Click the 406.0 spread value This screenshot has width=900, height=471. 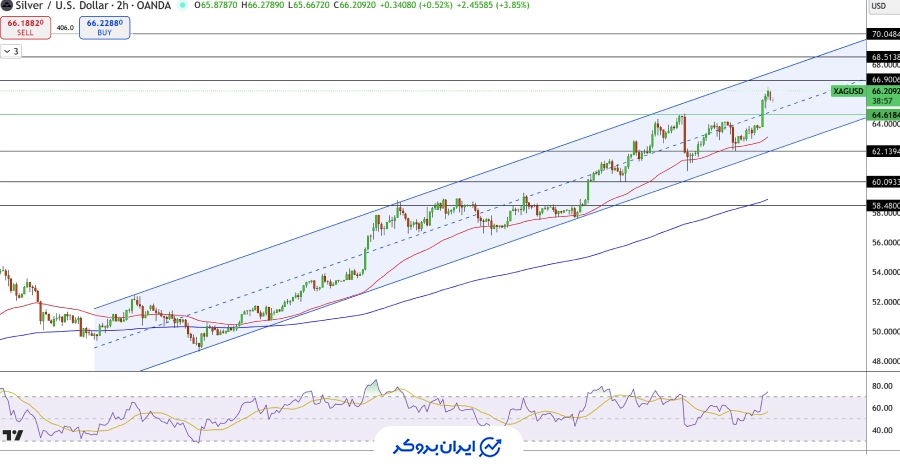(x=66, y=28)
